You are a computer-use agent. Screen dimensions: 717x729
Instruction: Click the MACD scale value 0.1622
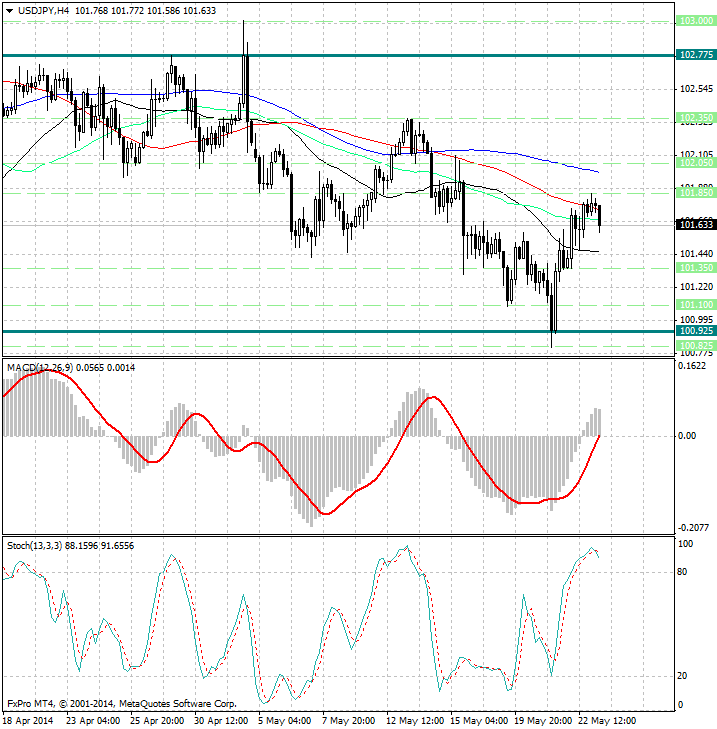(x=692, y=366)
